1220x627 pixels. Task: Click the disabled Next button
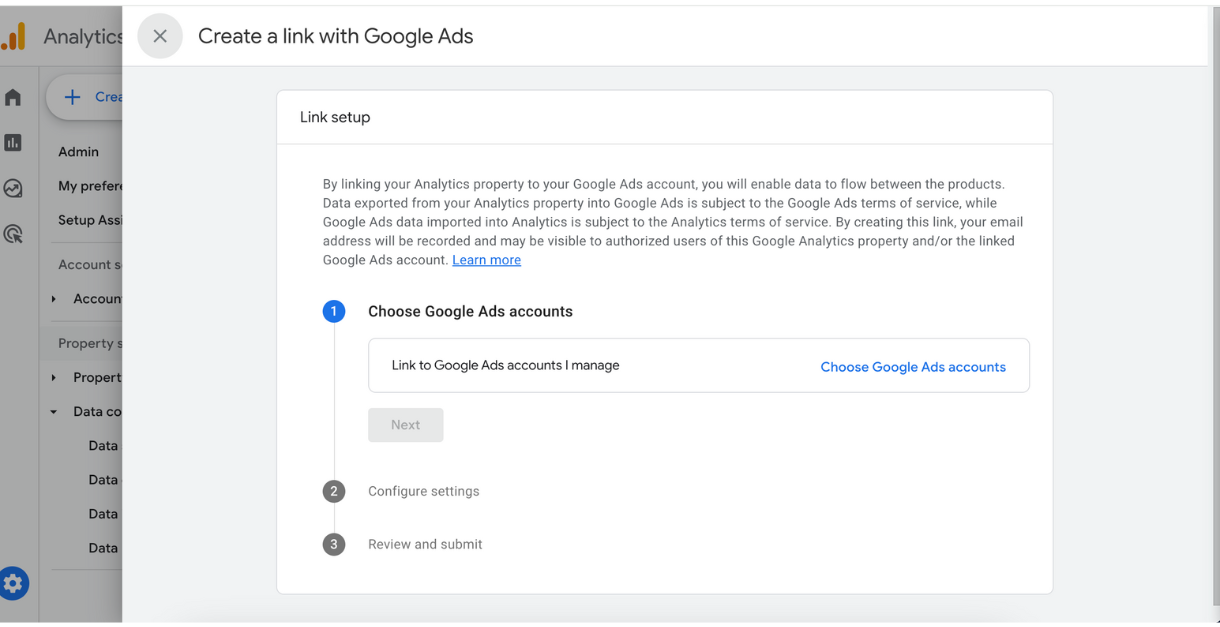pos(405,425)
